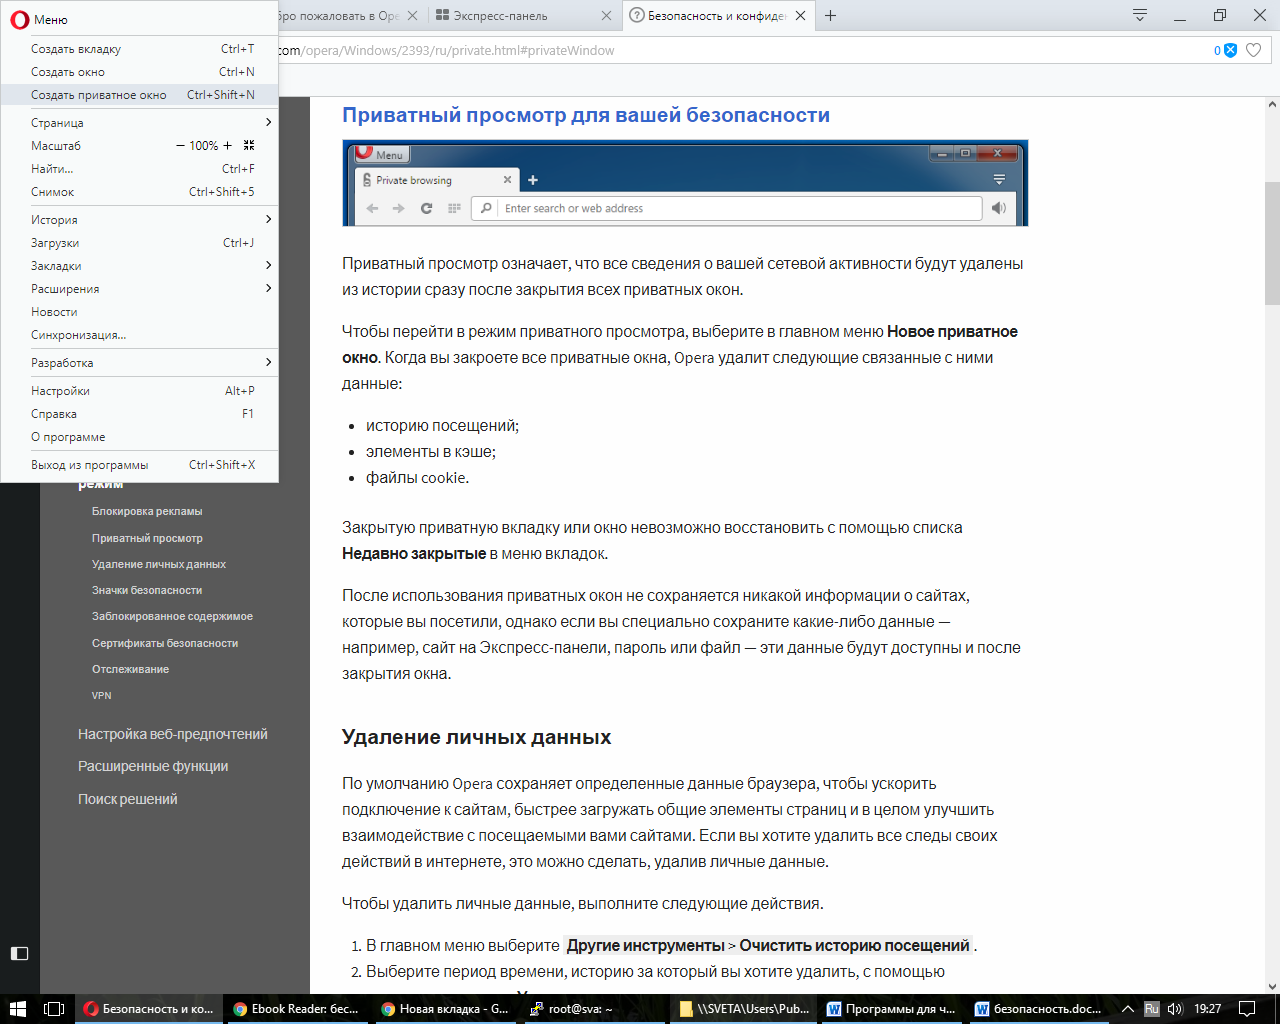Switch to Ebook Reader Chrome taskbar window

coord(296,1009)
